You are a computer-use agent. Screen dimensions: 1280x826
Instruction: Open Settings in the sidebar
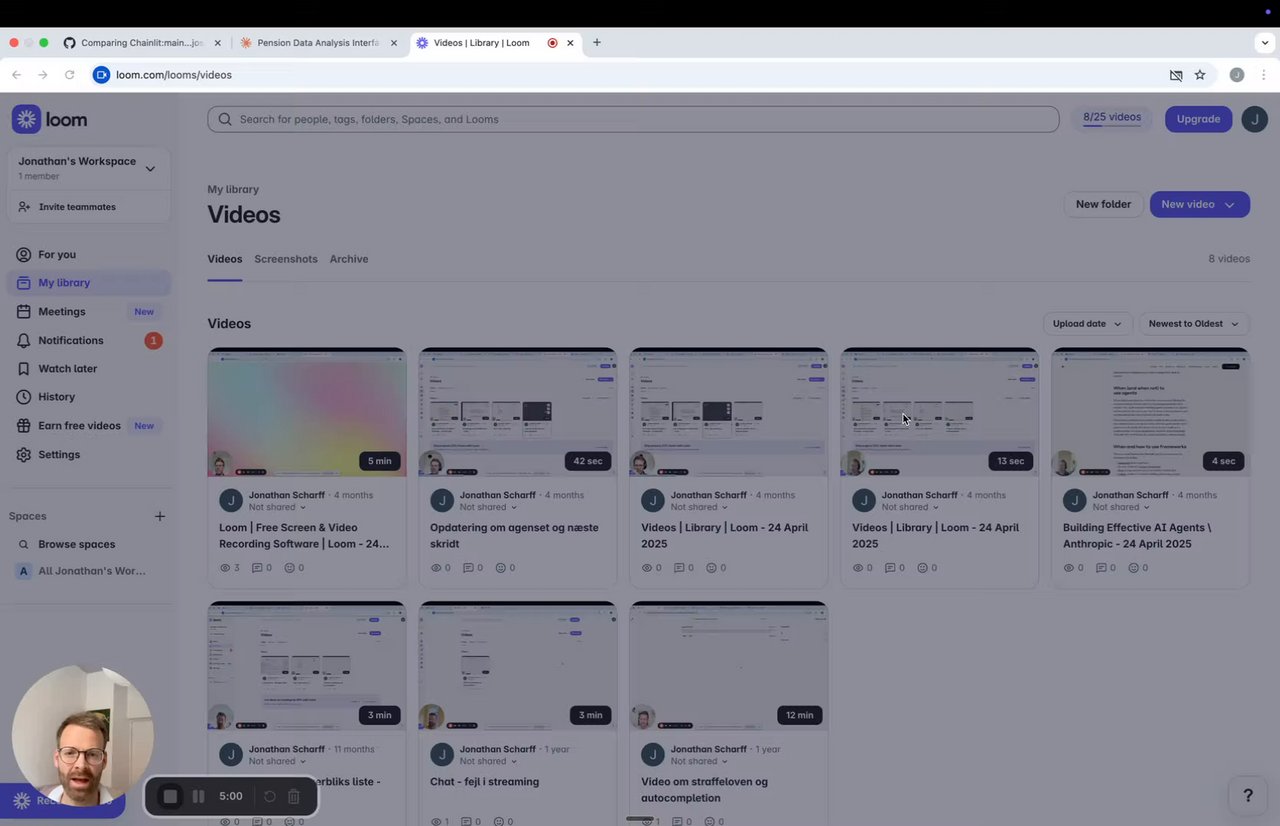(x=90, y=455)
